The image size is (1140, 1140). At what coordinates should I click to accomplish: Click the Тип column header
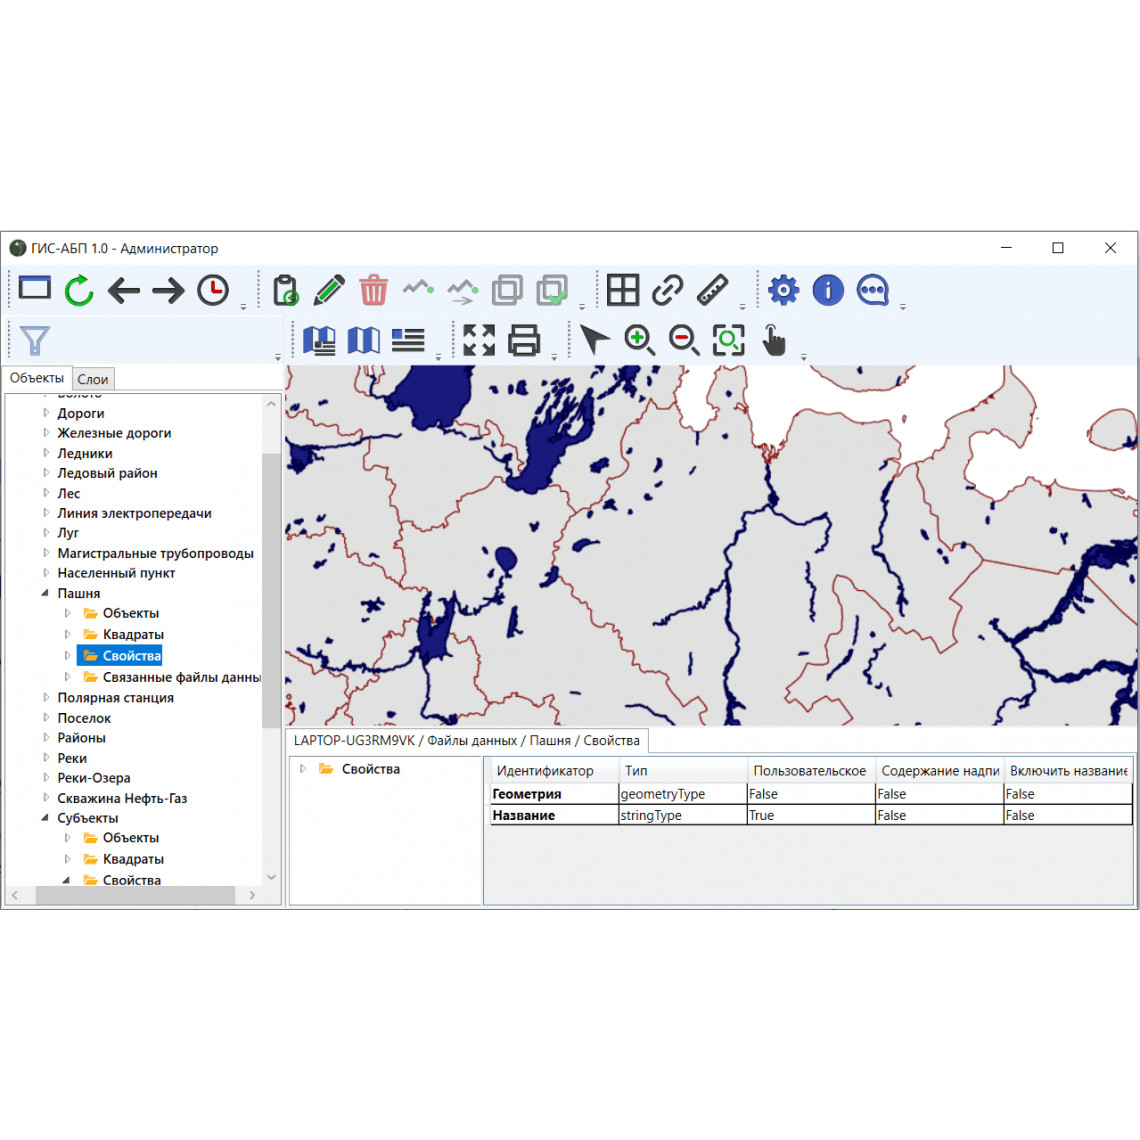point(682,771)
